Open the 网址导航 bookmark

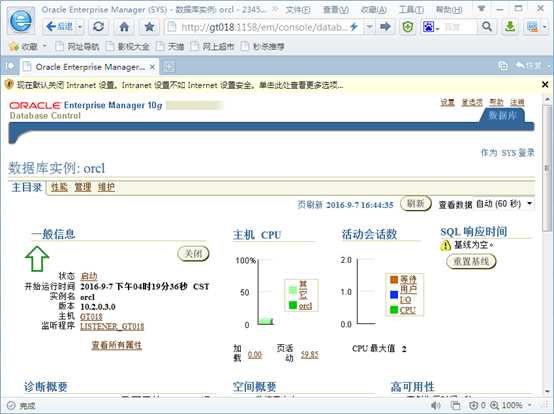pyautogui.click(x=77, y=46)
